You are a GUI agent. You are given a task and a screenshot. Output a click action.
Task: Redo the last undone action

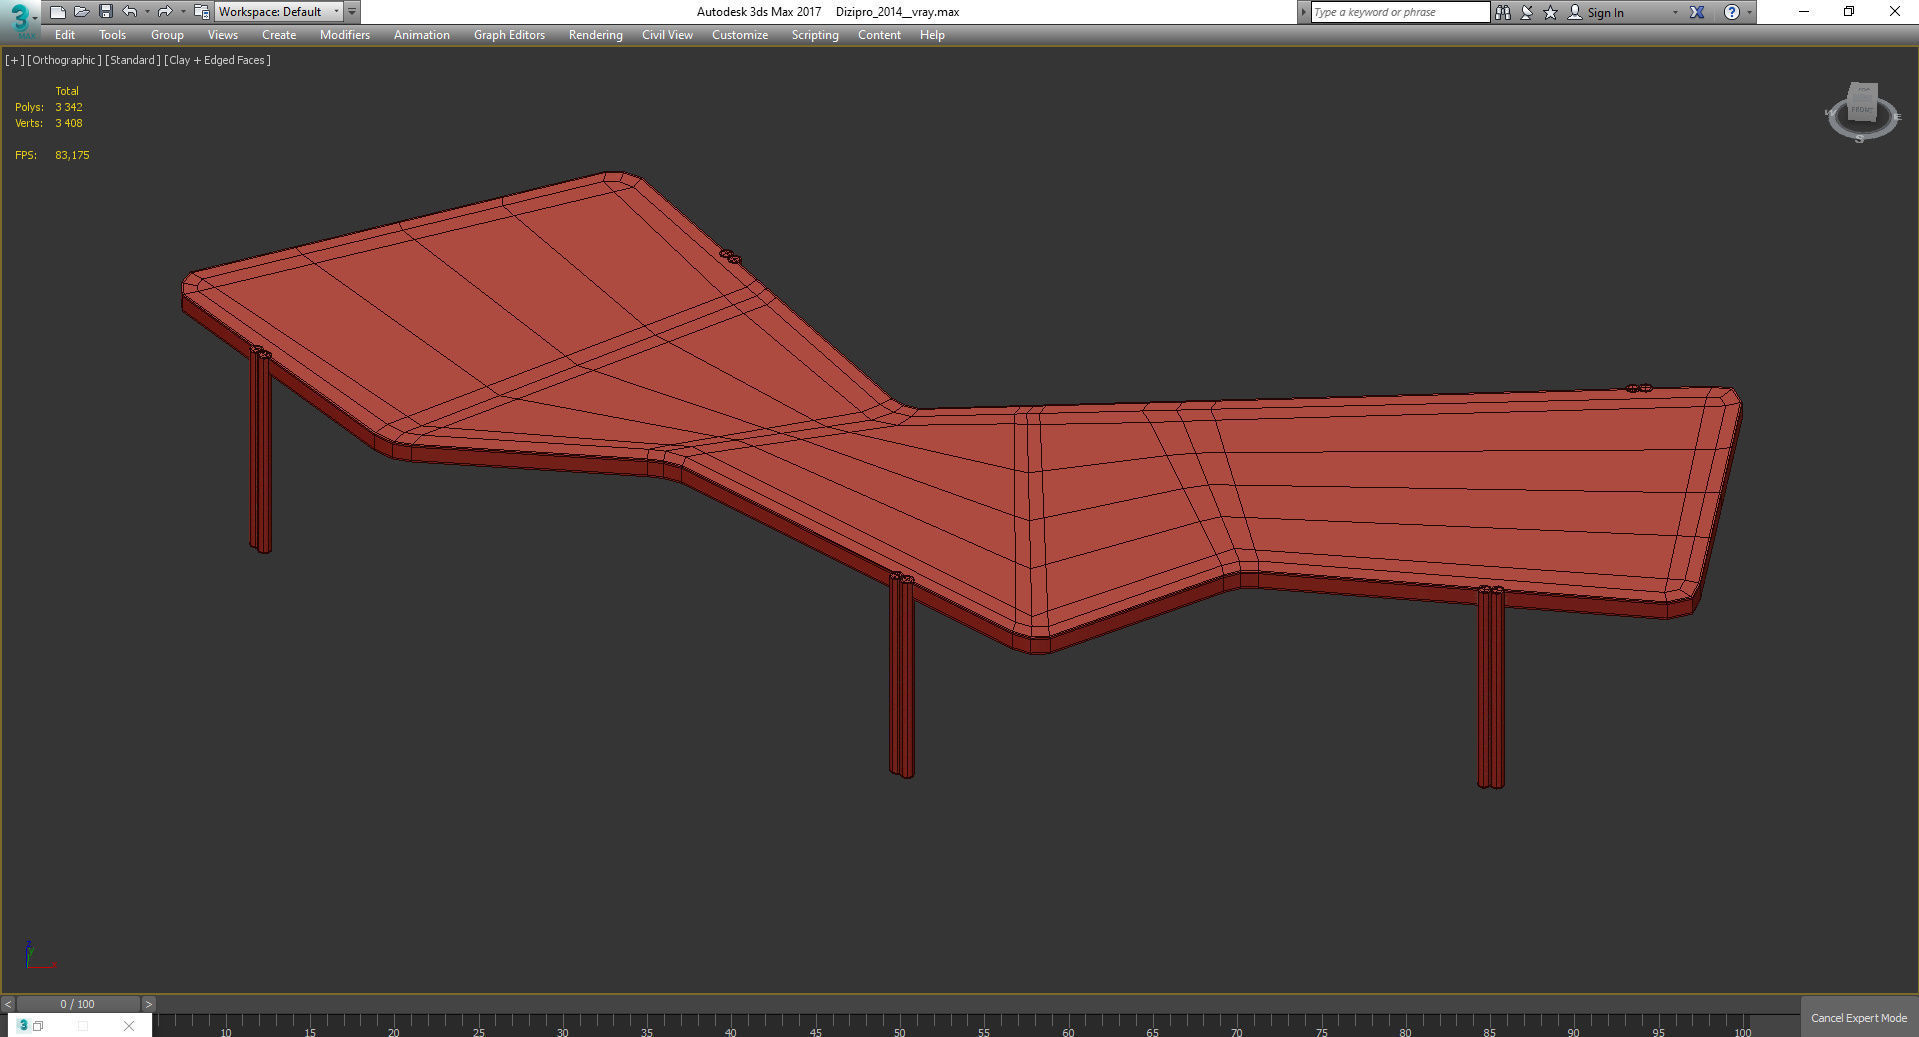click(165, 12)
